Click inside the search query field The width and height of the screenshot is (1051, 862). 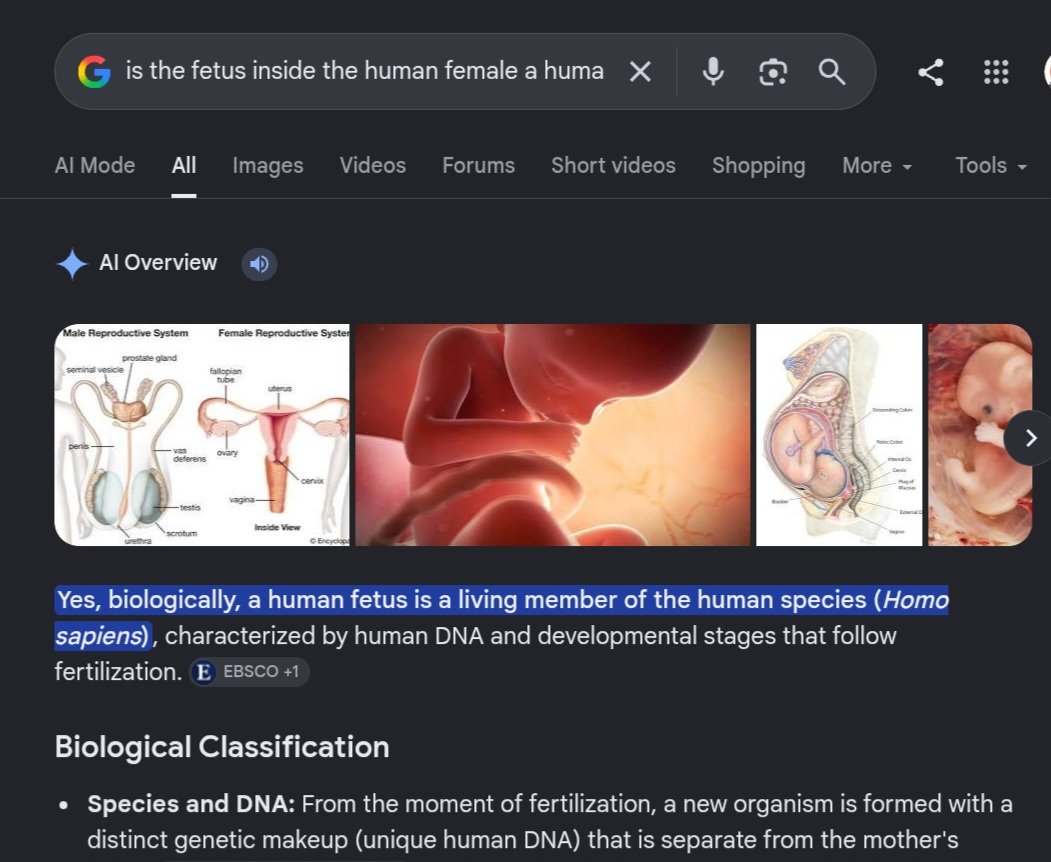tap(365, 71)
